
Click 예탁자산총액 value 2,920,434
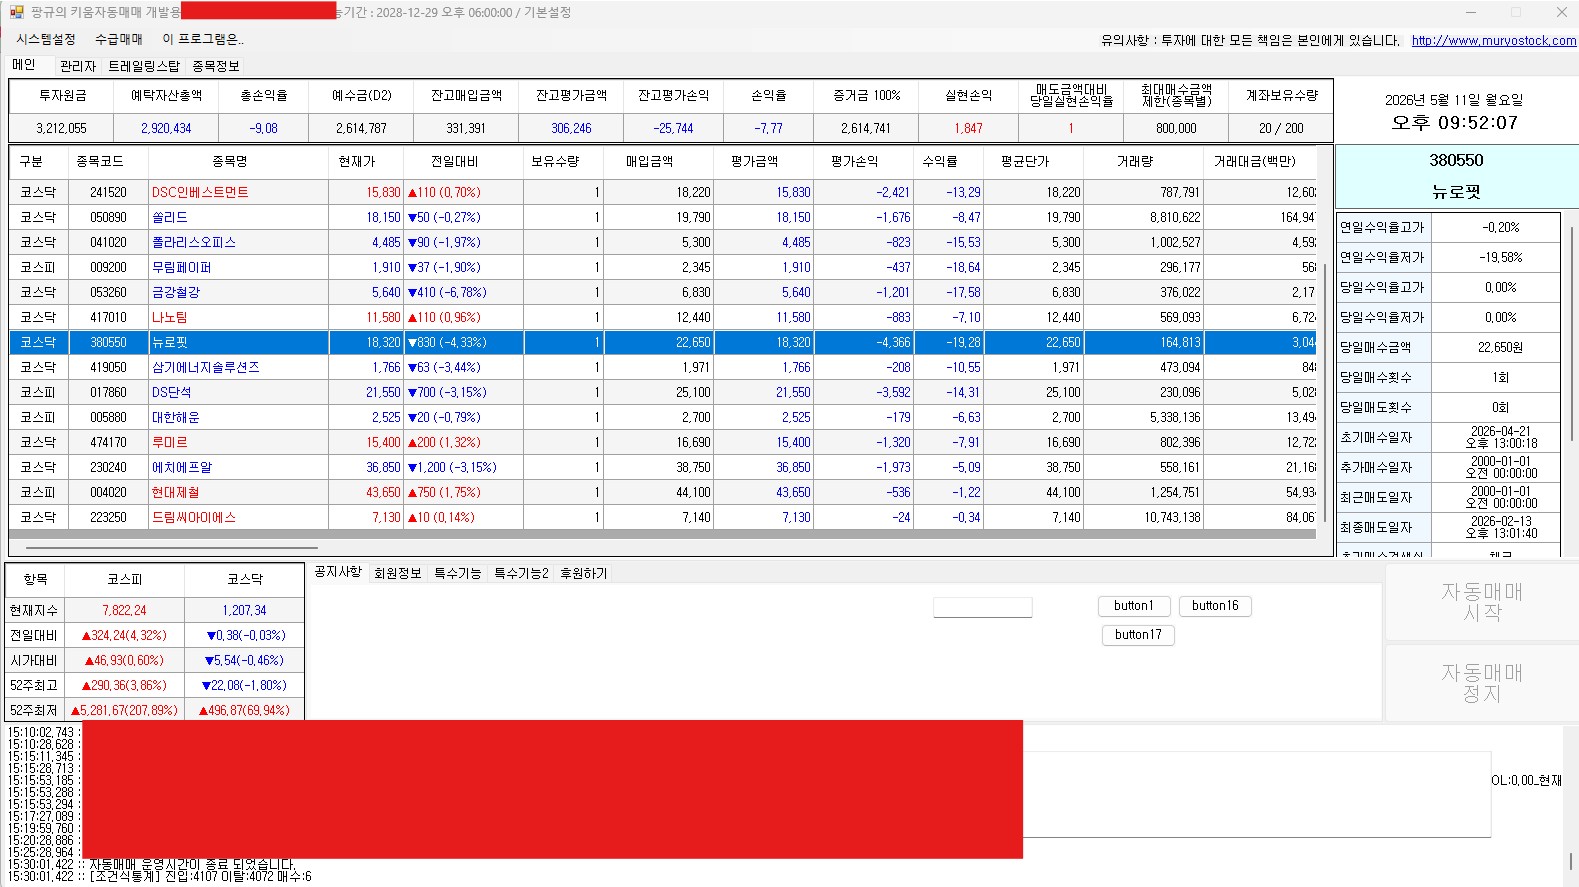166,128
